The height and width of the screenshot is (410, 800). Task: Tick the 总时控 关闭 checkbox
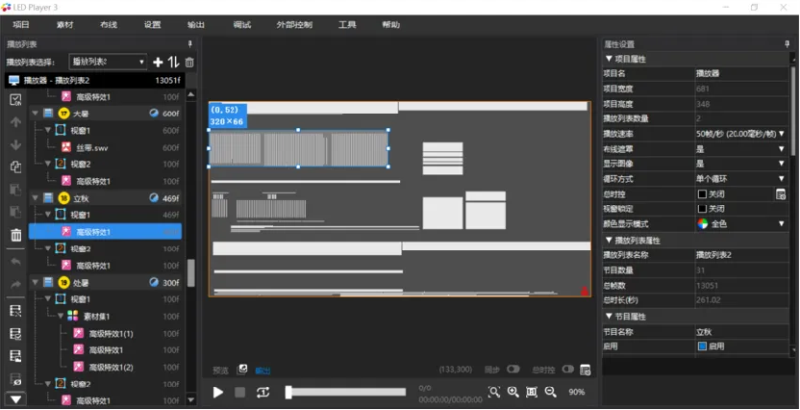702,194
